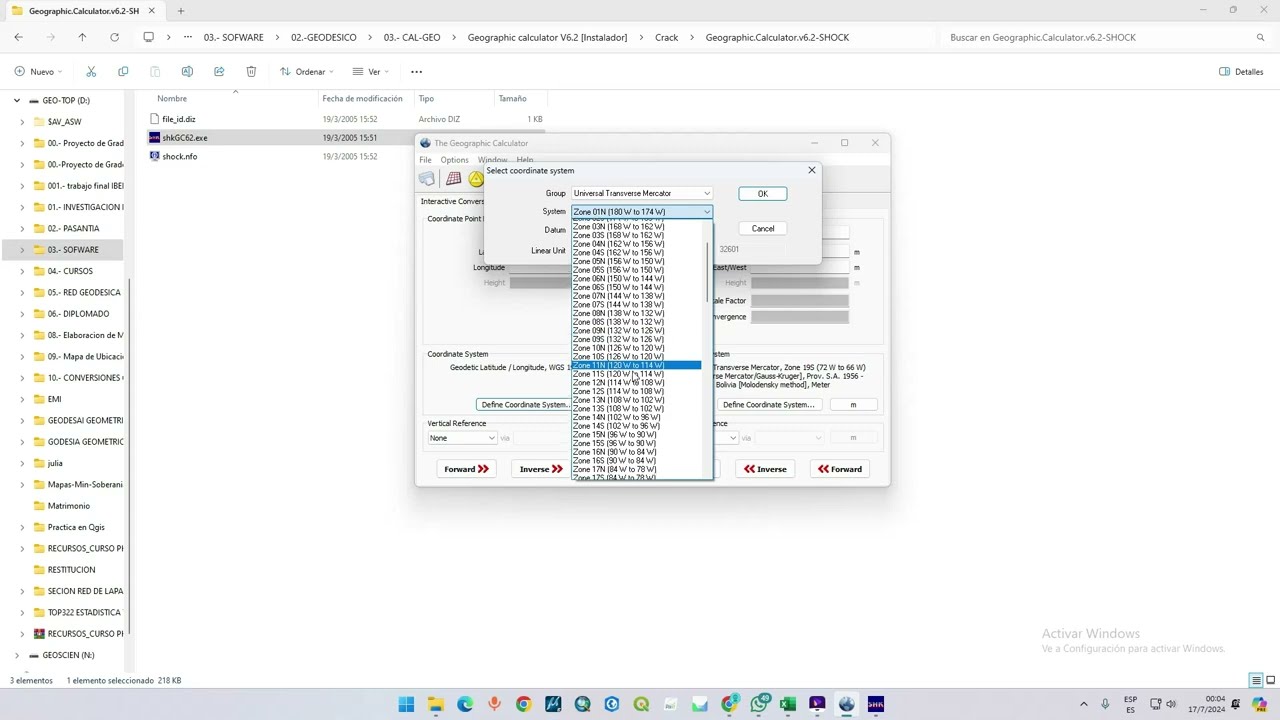The image size is (1280, 720).
Task: Click the Copy icon in Explorer toolbar
Action: click(x=123, y=72)
